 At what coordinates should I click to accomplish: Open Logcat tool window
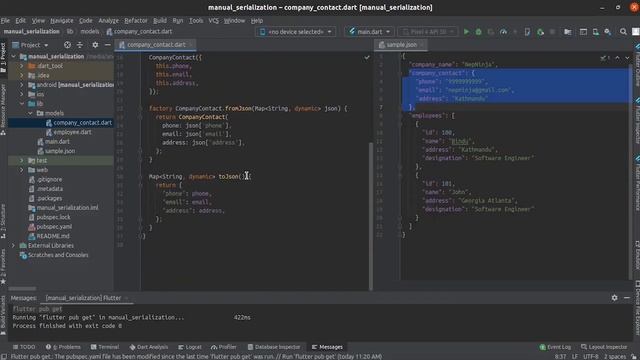click(190, 347)
